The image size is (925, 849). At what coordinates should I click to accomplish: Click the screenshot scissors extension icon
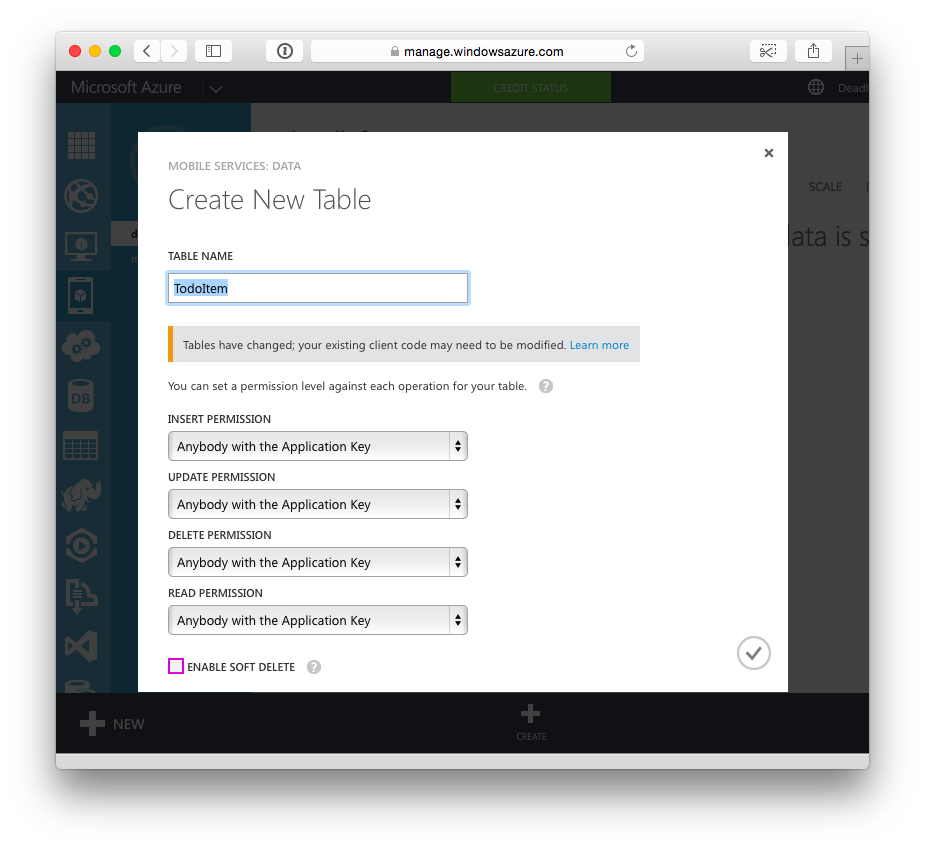[x=768, y=51]
